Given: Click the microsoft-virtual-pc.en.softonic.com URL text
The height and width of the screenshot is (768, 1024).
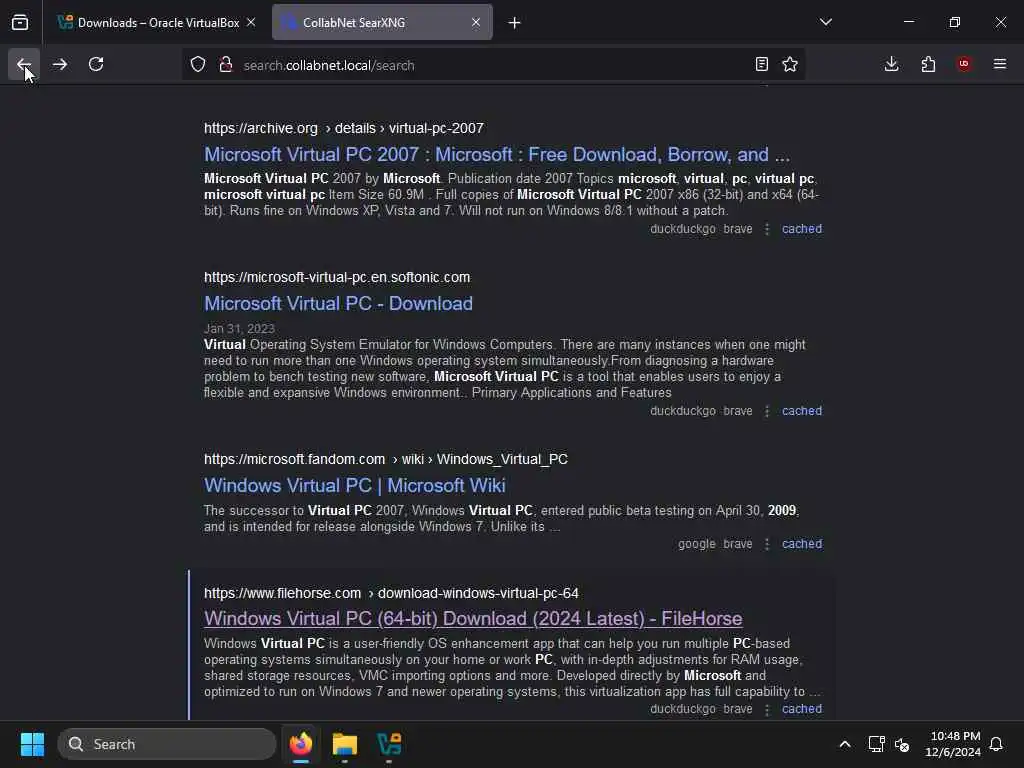Looking at the screenshot, I should [x=337, y=277].
